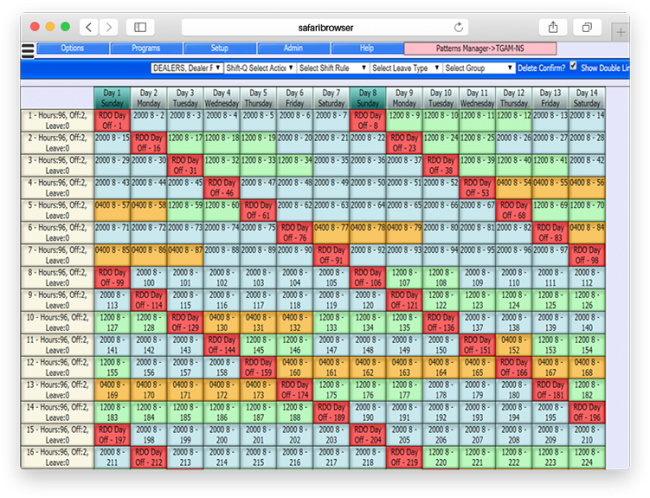Open Select Shift Rule dropdown

[333, 68]
